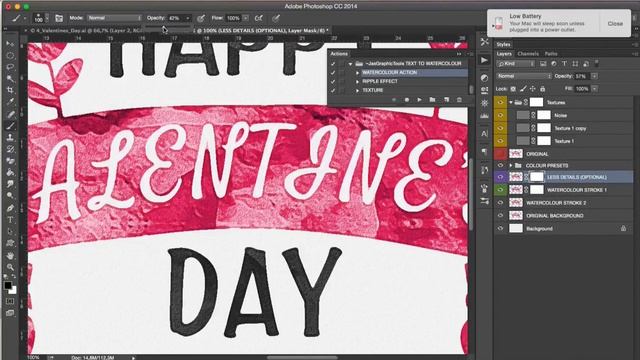Switch to the Channels tab

click(528, 54)
